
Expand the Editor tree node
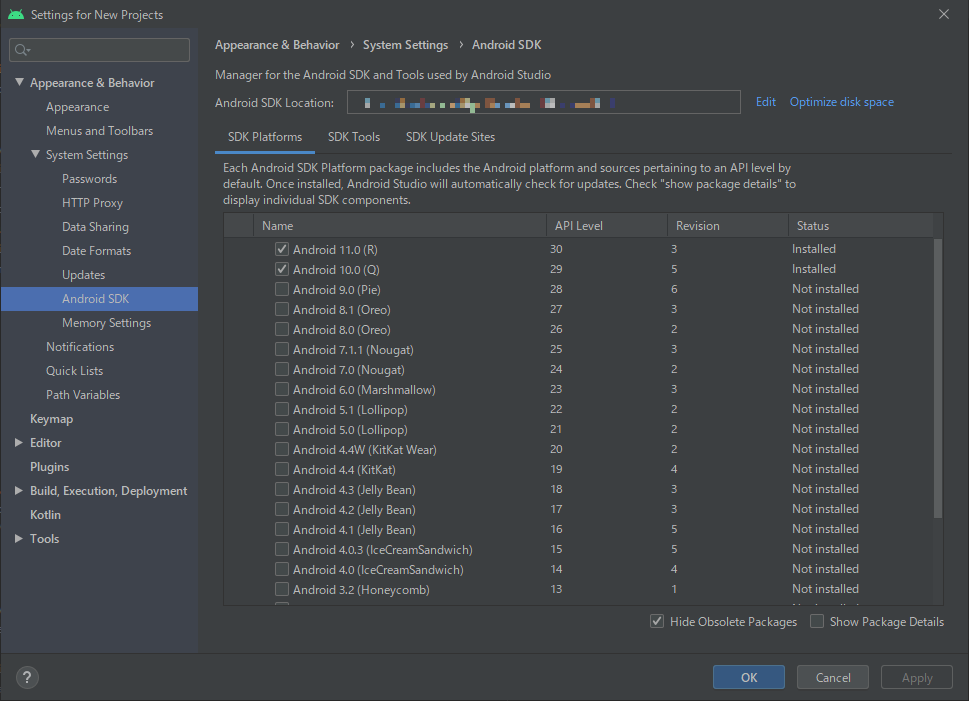(x=19, y=443)
